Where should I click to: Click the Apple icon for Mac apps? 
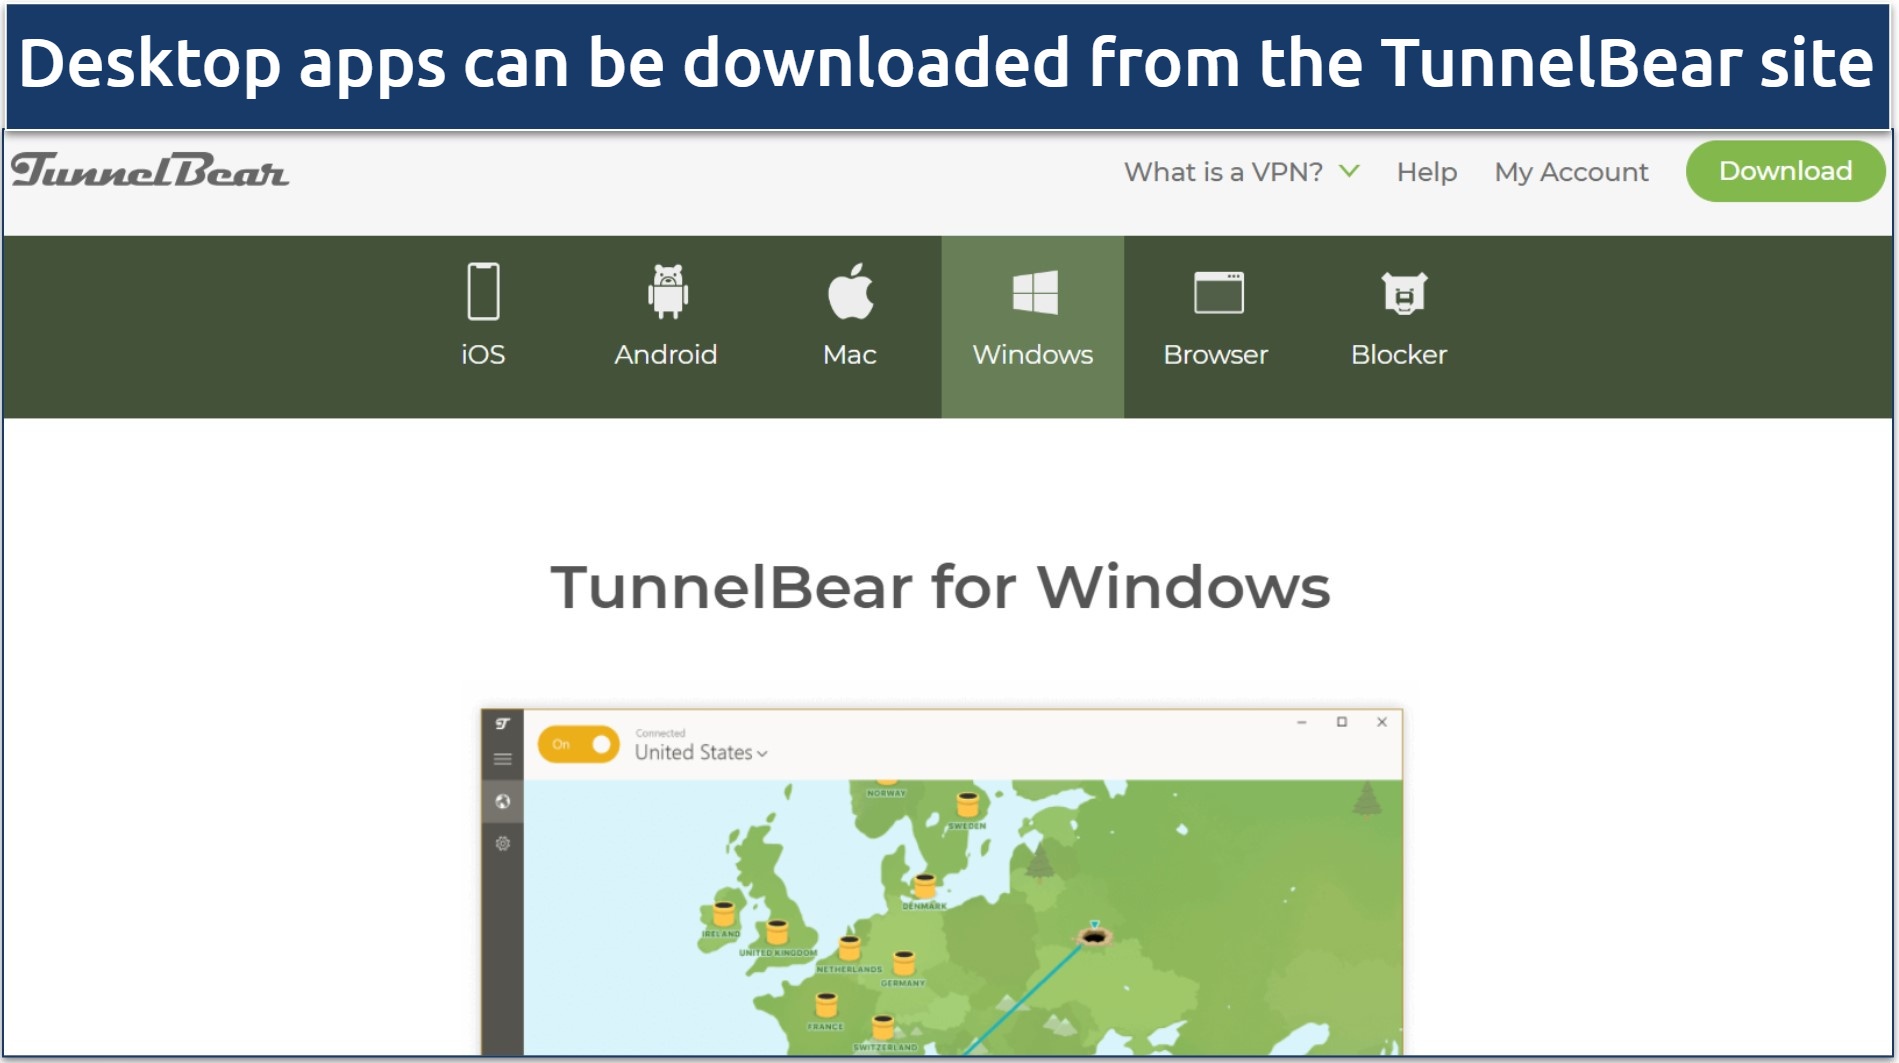tap(849, 290)
